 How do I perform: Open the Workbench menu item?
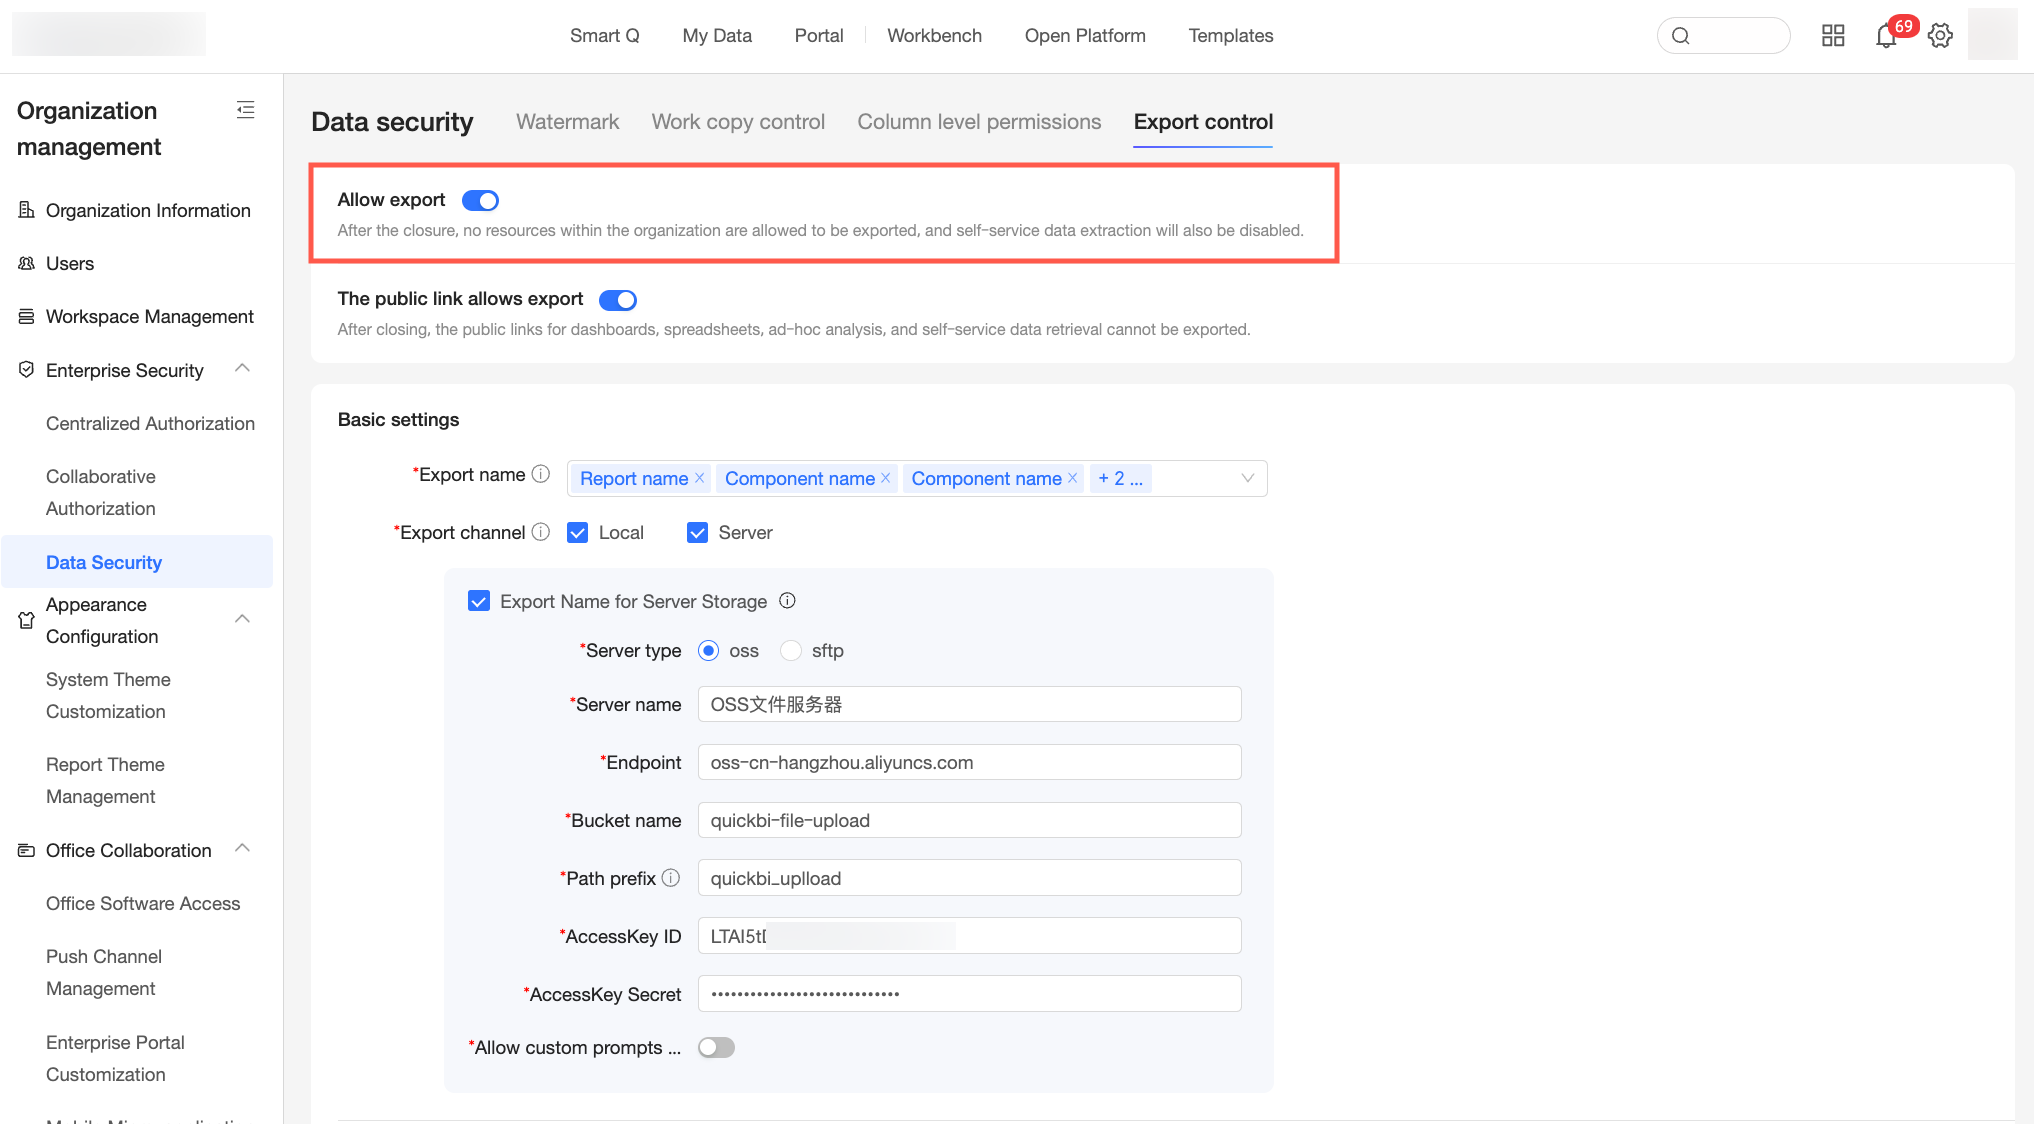click(934, 36)
